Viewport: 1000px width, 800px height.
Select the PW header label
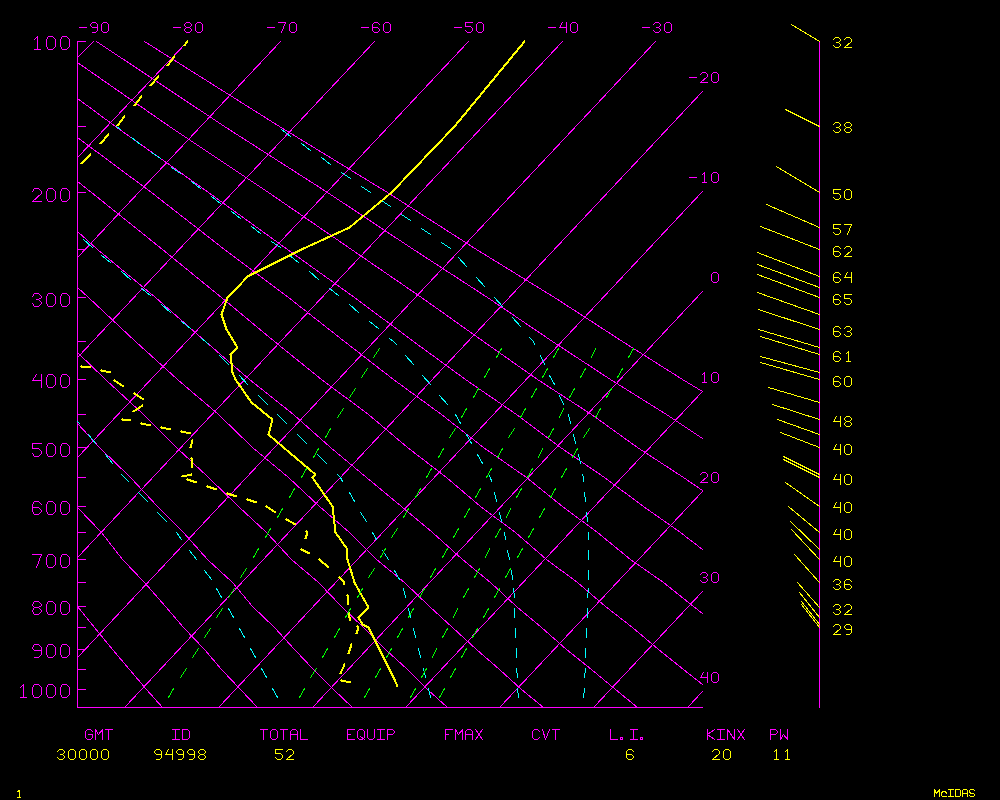pyautogui.click(x=779, y=735)
